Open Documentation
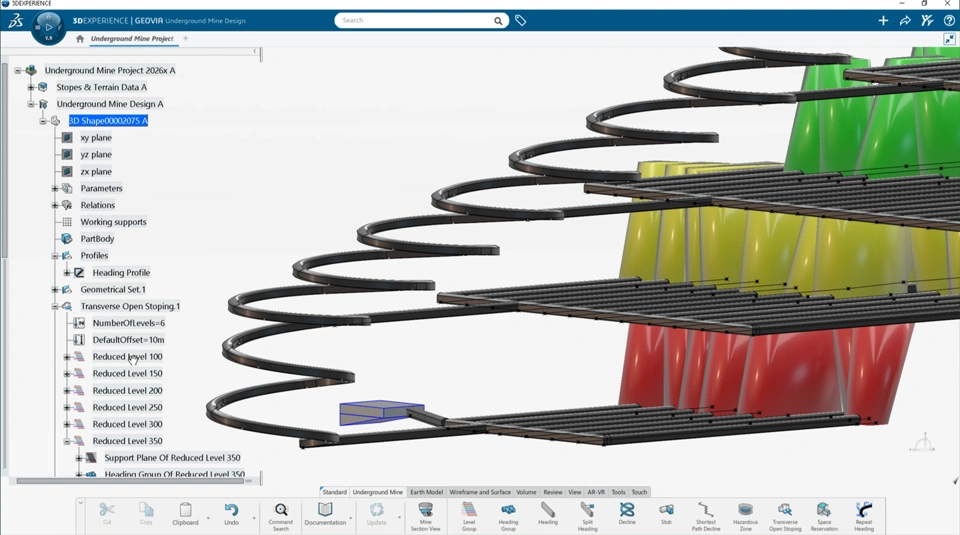The width and height of the screenshot is (960, 535). (325, 514)
